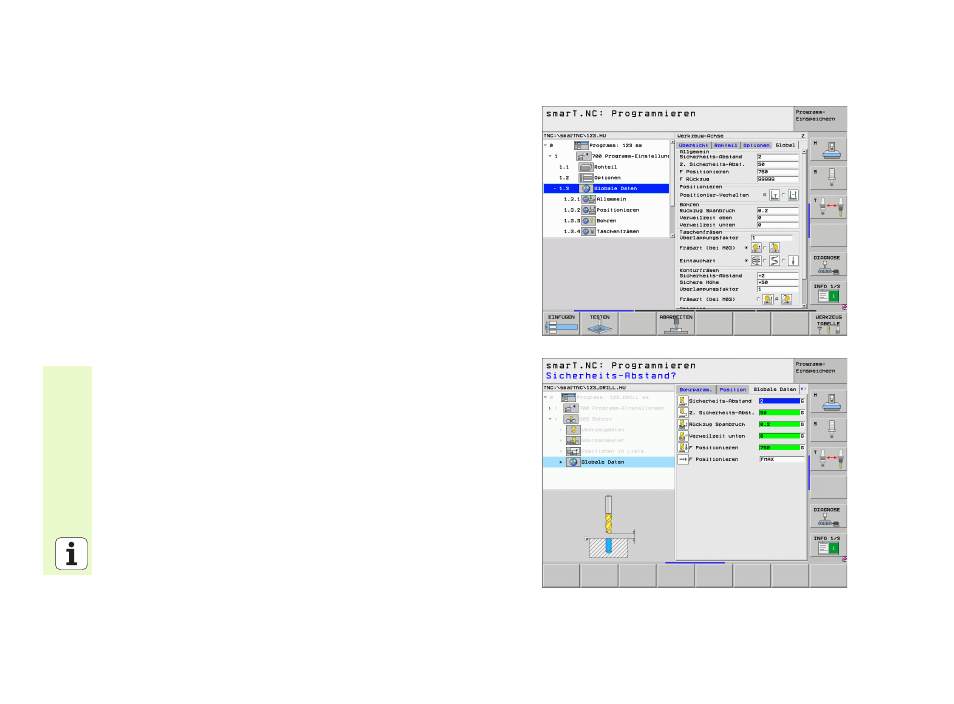Click the icon beside Sicherheits-Abstand in the 123_DRILL.HU form

[x=683, y=401]
